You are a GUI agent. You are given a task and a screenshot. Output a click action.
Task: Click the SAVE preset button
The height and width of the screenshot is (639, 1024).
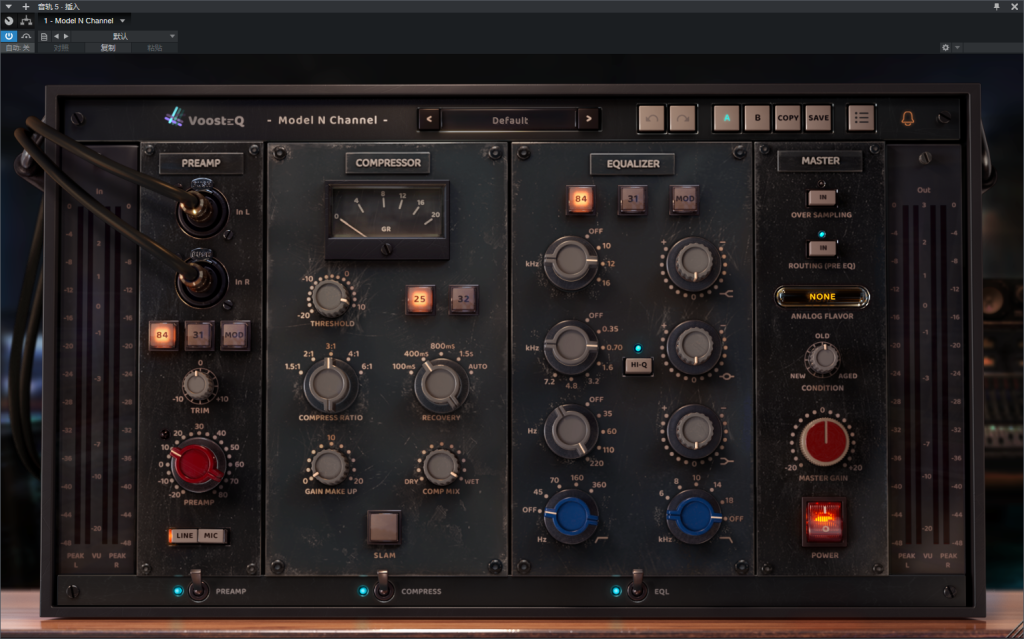point(818,118)
